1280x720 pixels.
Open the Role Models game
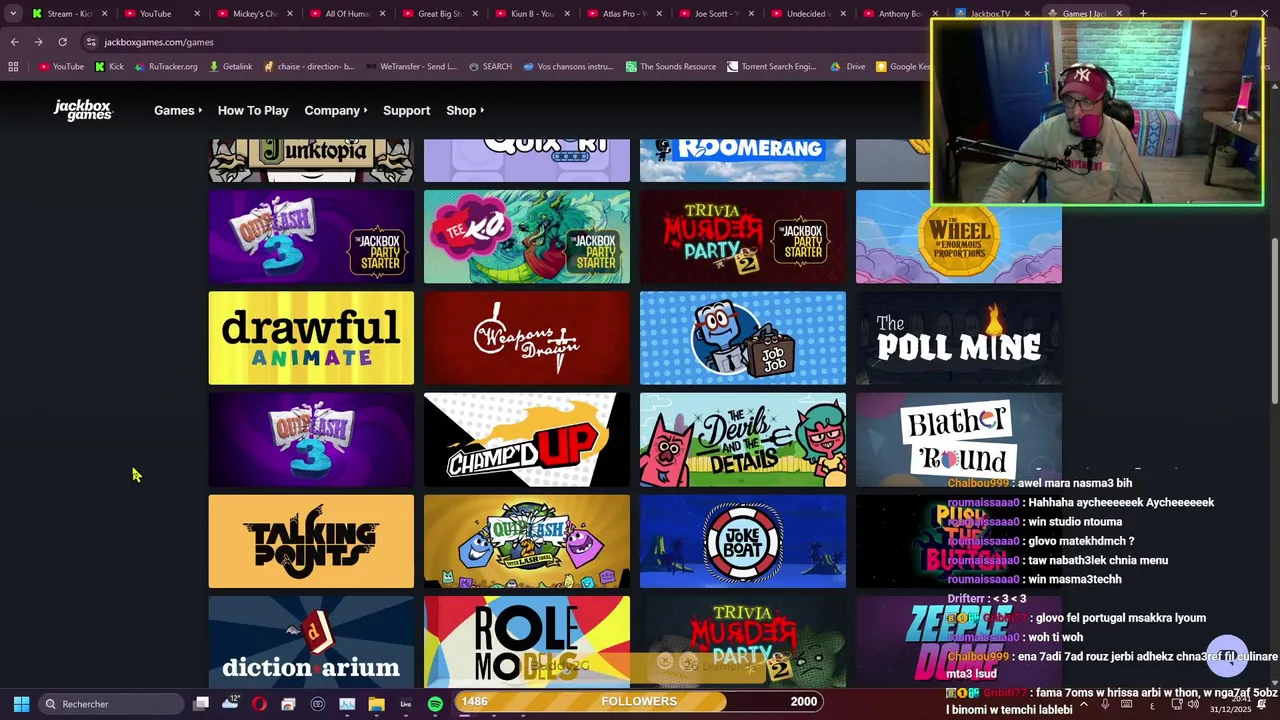[527, 641]
